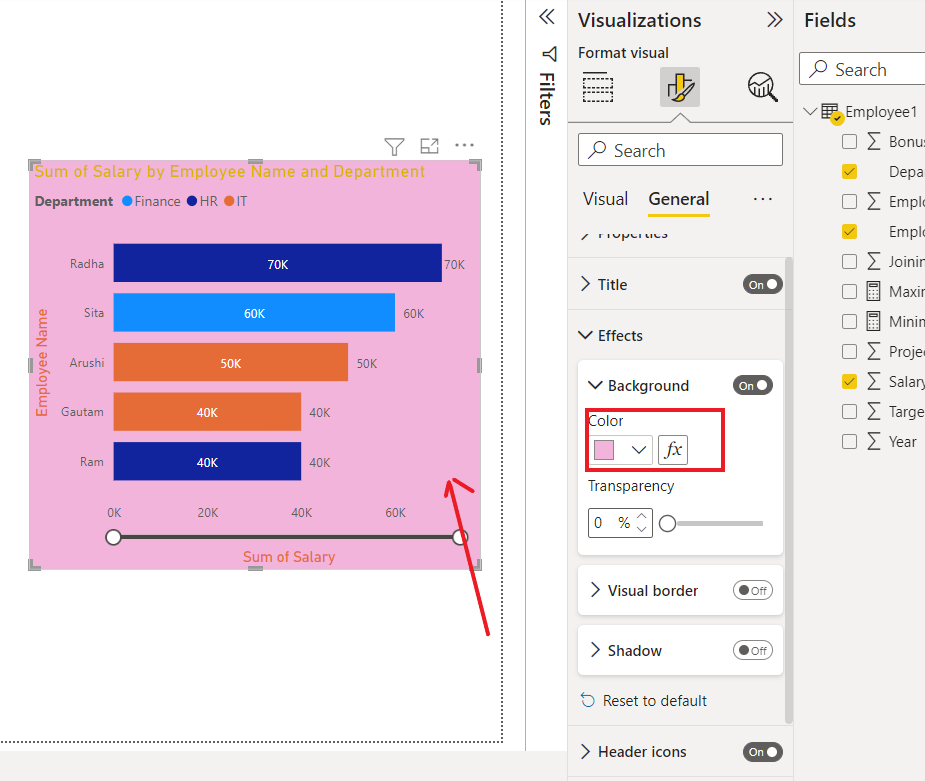Screen dimensions: 925x781
Task: Click the format pane vertical scrollbar
Action: point(789,490)
